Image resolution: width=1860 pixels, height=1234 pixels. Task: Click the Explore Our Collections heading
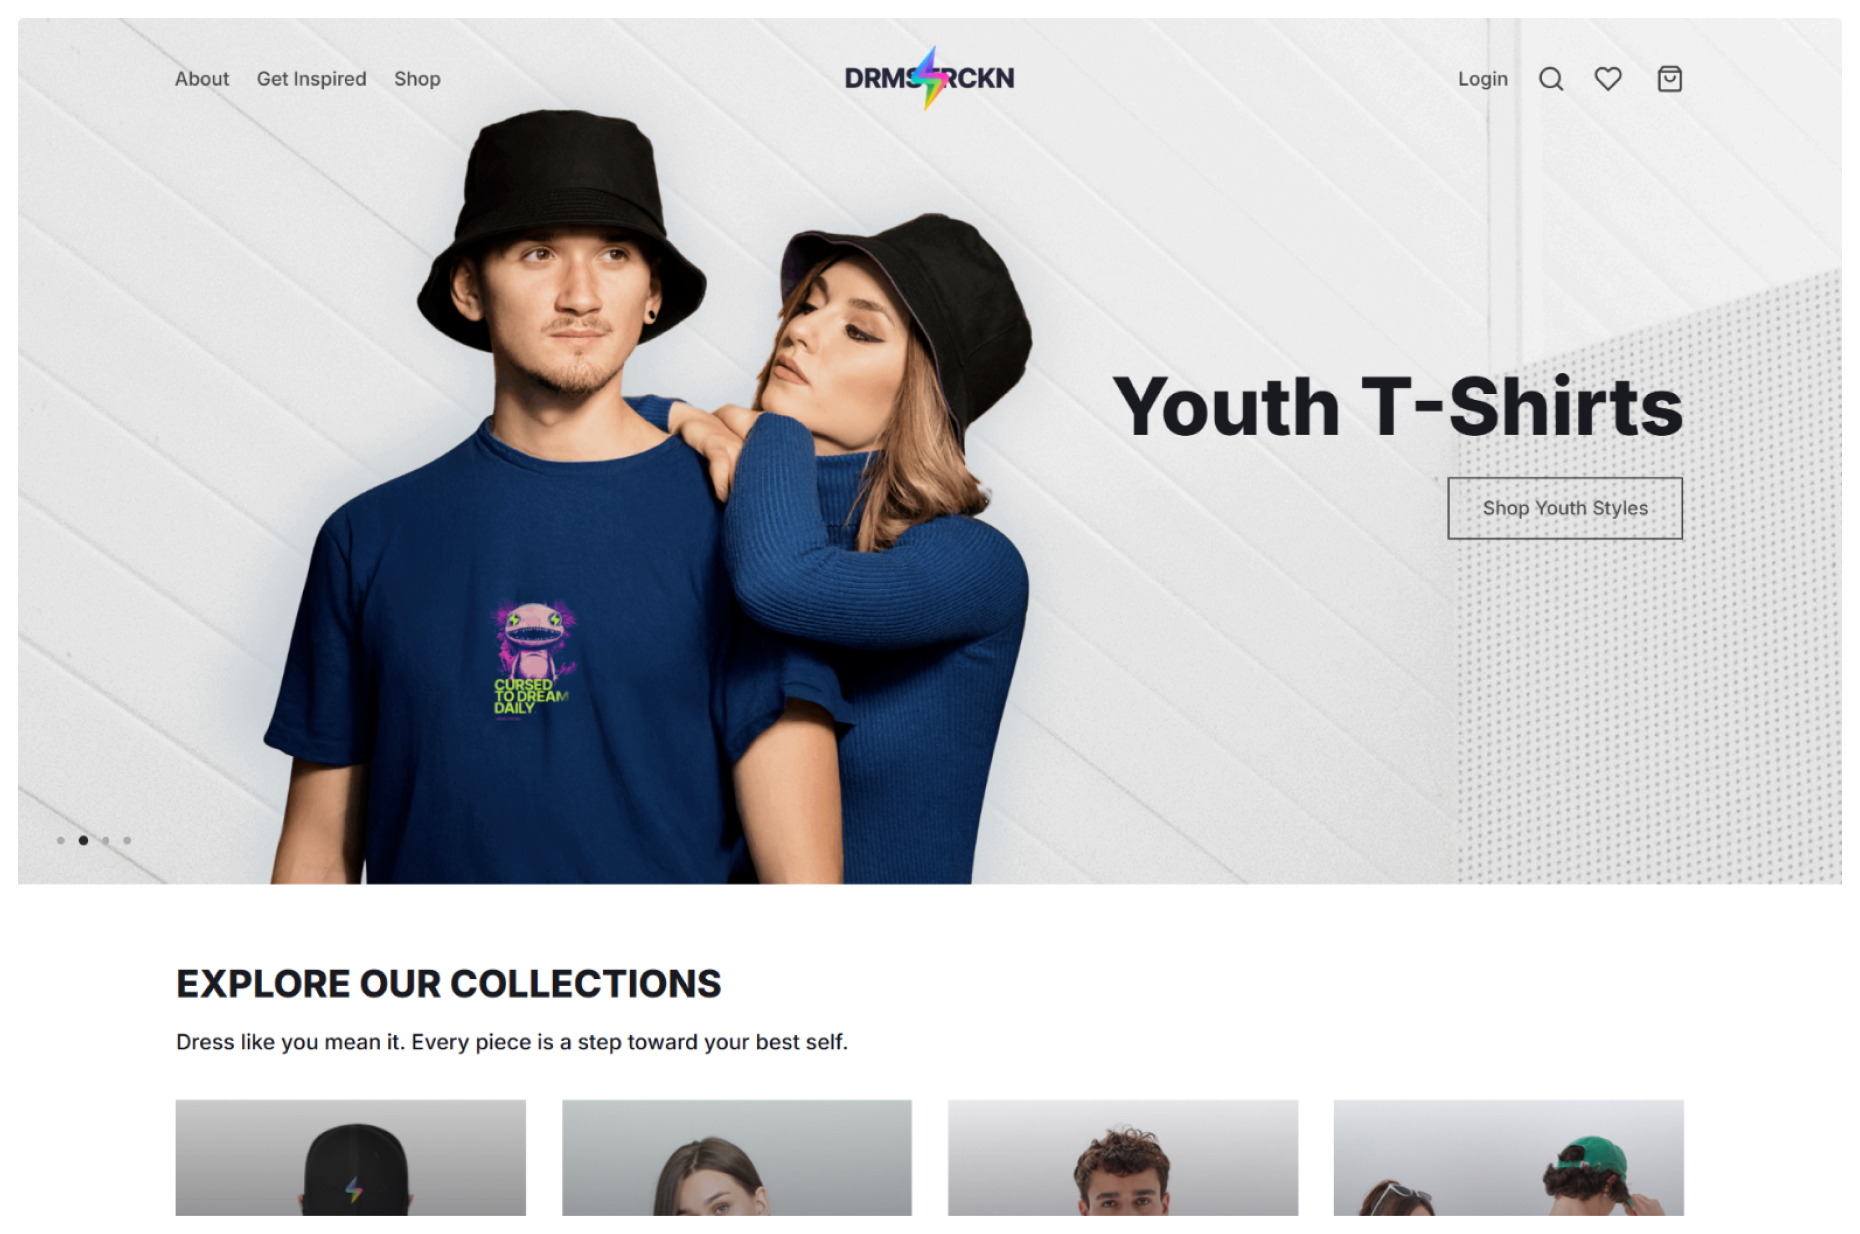tap(448, 984)
